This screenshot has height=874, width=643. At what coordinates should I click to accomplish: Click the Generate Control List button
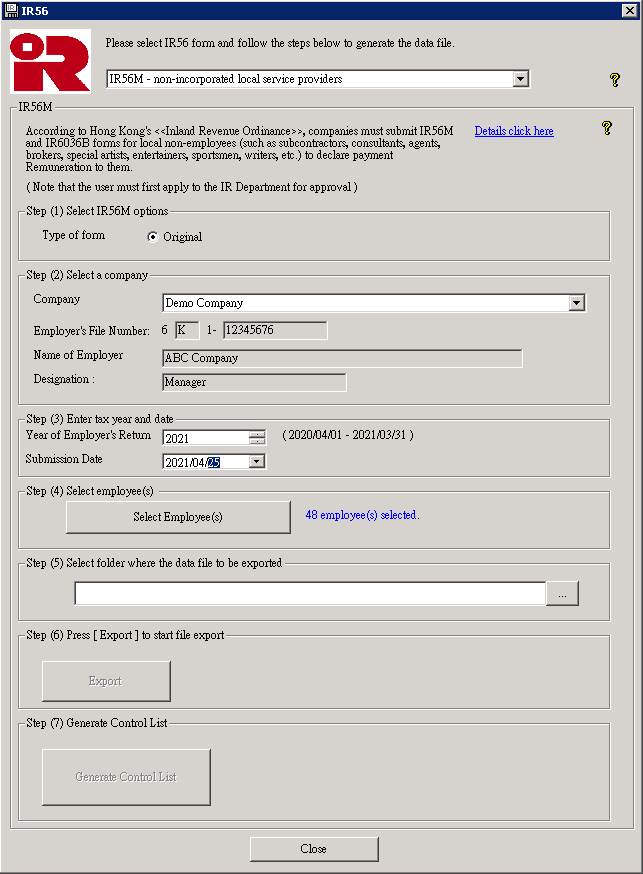(x=126, y=777)
